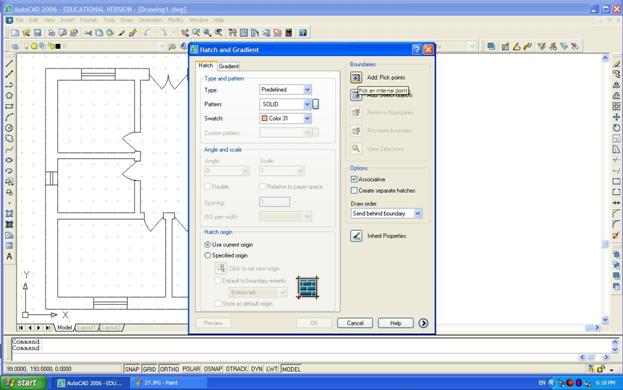Click the Help button in the dialog
Image resolution: width=623 pixels, height=390 pixels.
click(396, 323)
